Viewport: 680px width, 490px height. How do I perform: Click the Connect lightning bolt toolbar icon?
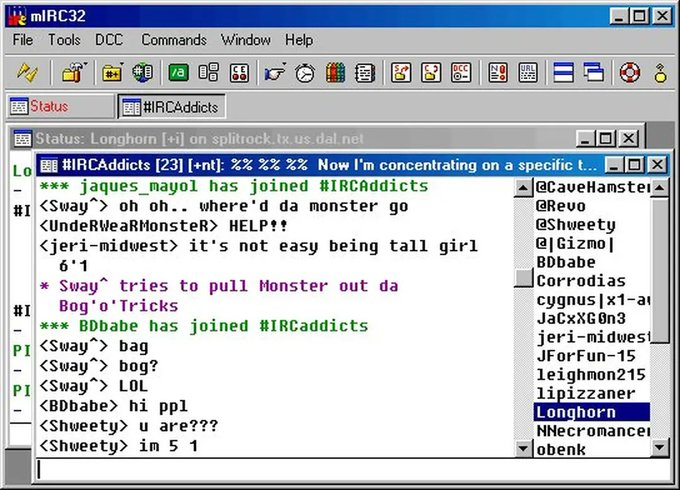pos(27,72)
